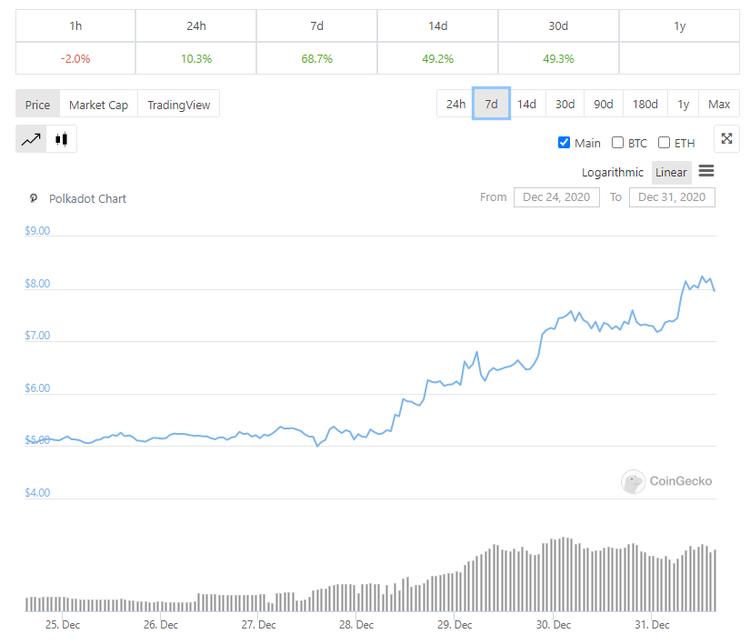Image resolution: width=750 pixels, height=644 pixels.
Task: Switch to the Market Cap tab
Action: (98, 105)
